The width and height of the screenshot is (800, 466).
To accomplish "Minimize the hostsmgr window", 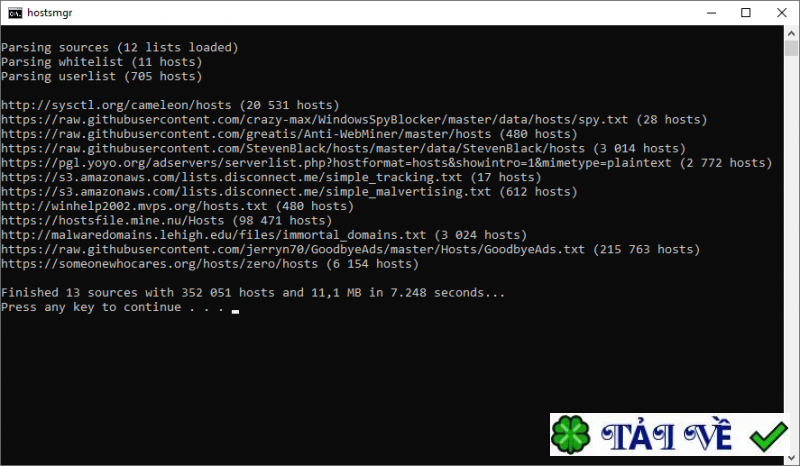I will point(712,13).
